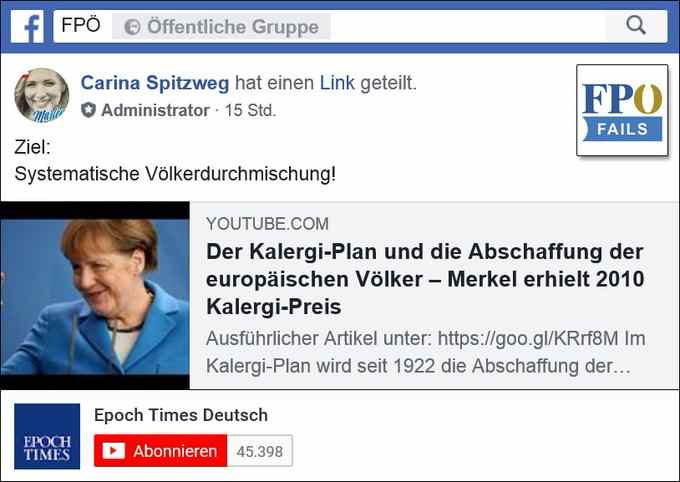Click the globe icon beside Öffentliche Gruppe
Viewport: 680px width, 482px height.
pyautogui.click(x=132, y=27)
